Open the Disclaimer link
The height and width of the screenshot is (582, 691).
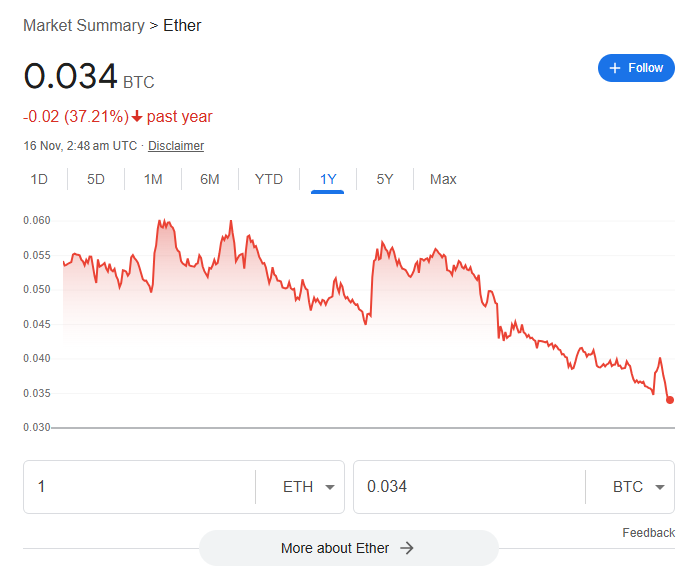[x=176, y=146]
